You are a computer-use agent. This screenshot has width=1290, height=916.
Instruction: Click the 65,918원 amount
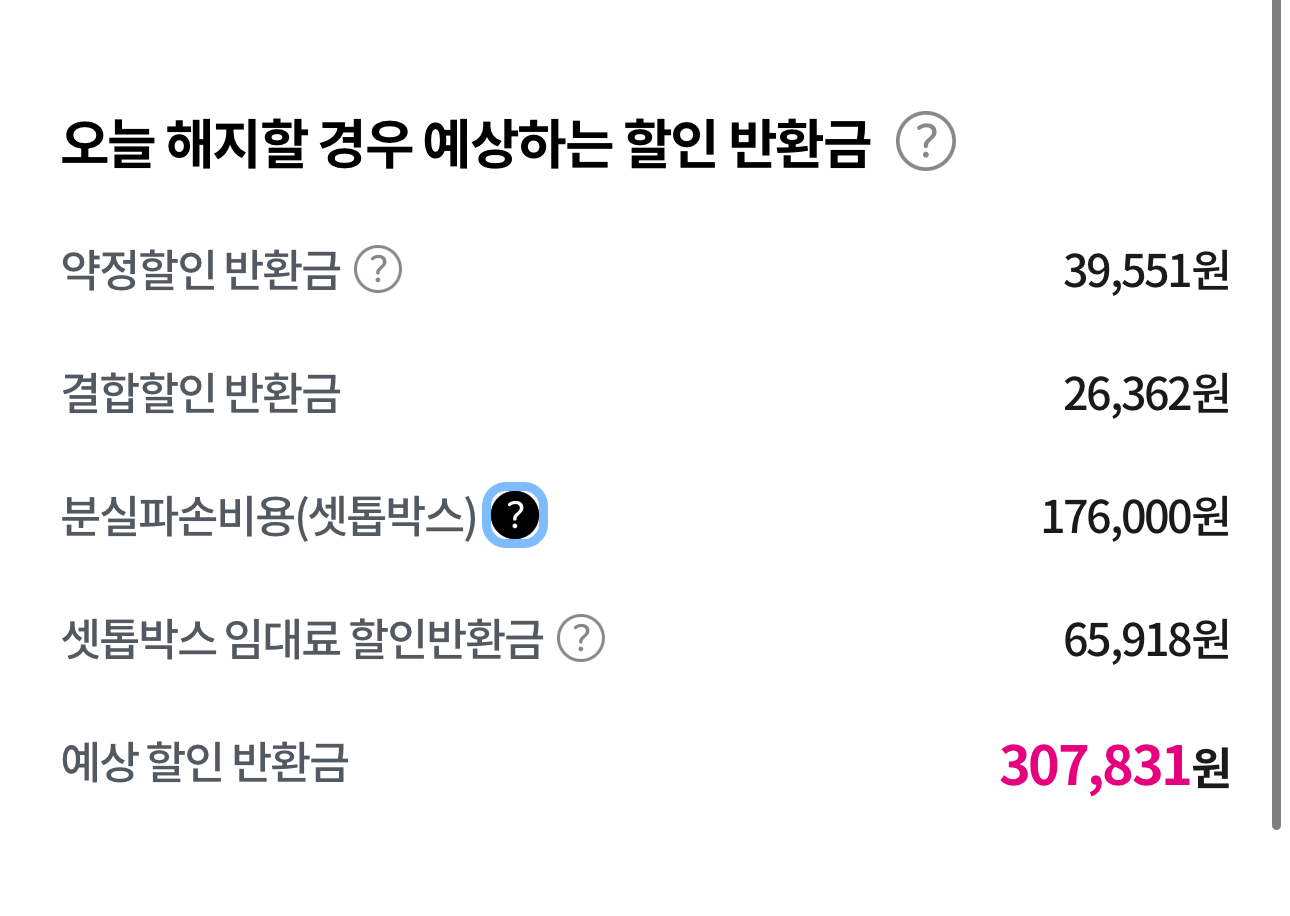1145,641
